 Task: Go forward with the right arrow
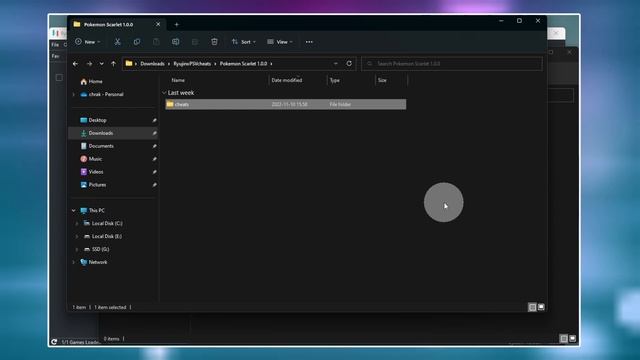[x=89, y=64]
